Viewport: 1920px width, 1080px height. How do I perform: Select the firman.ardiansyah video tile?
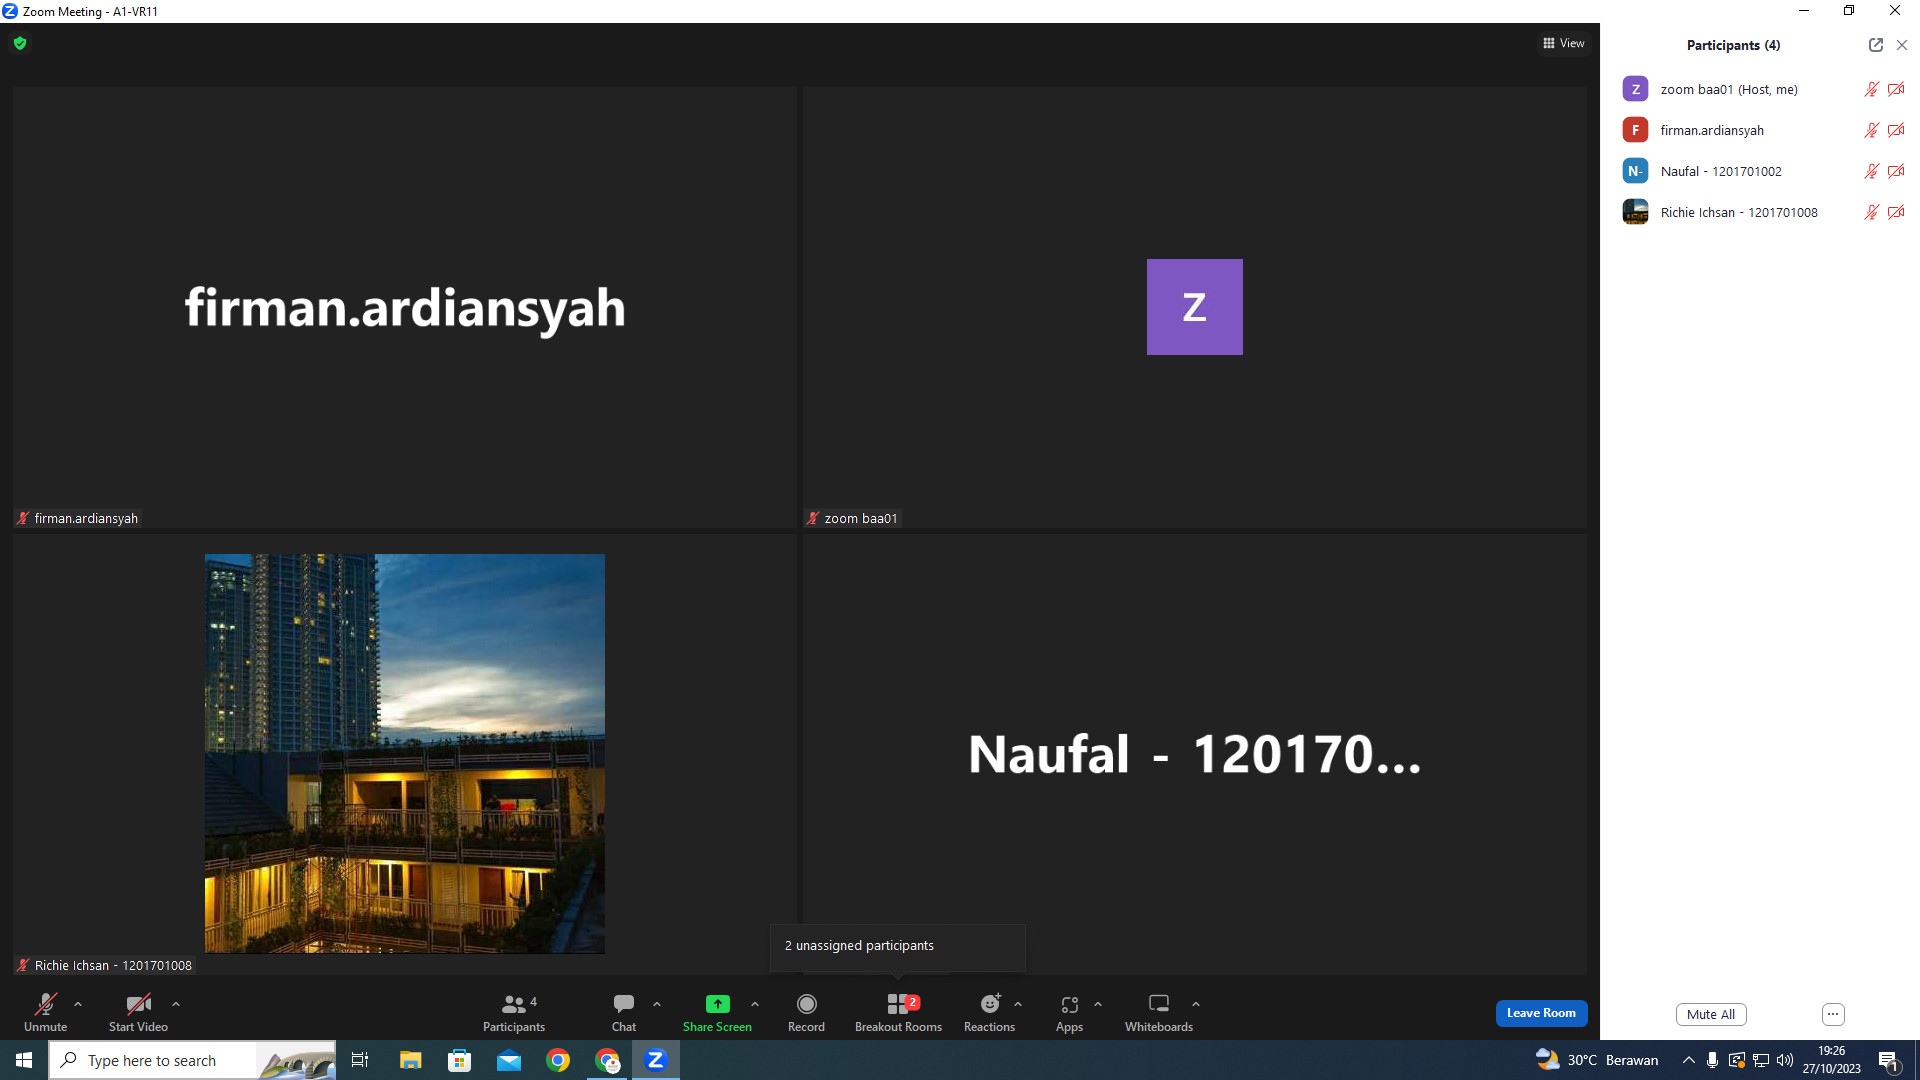tap(405, 307)
